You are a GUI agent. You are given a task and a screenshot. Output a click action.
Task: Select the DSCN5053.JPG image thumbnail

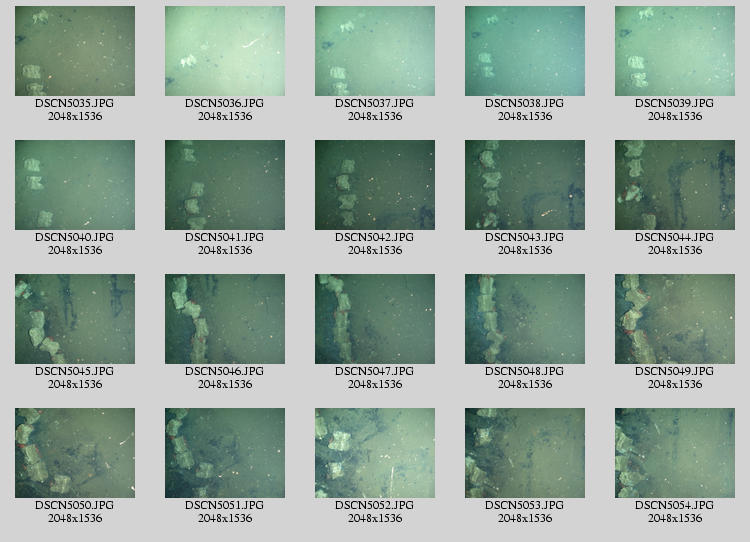[525, 453]
